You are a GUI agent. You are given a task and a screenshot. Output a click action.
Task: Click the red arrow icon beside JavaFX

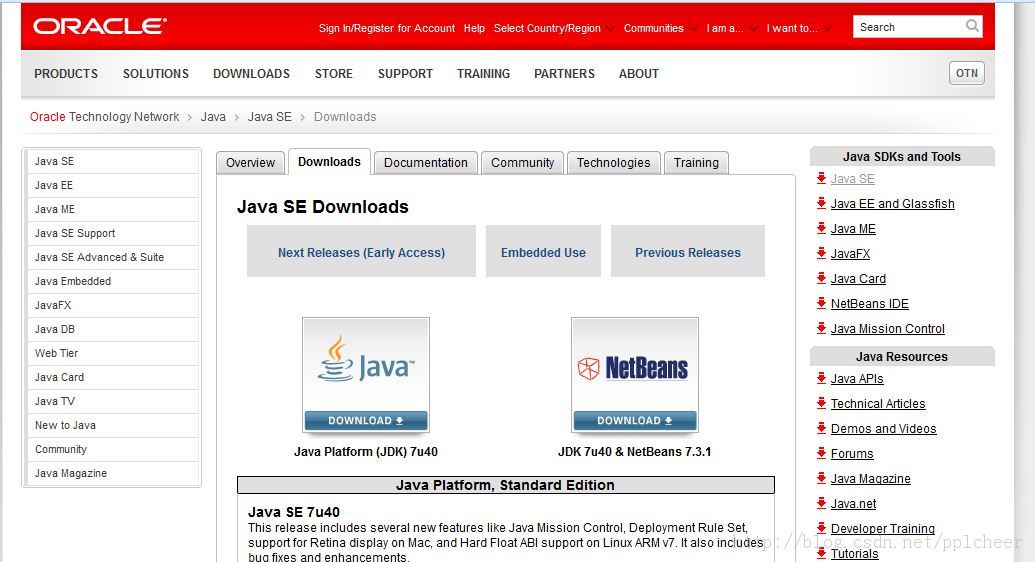821,254
